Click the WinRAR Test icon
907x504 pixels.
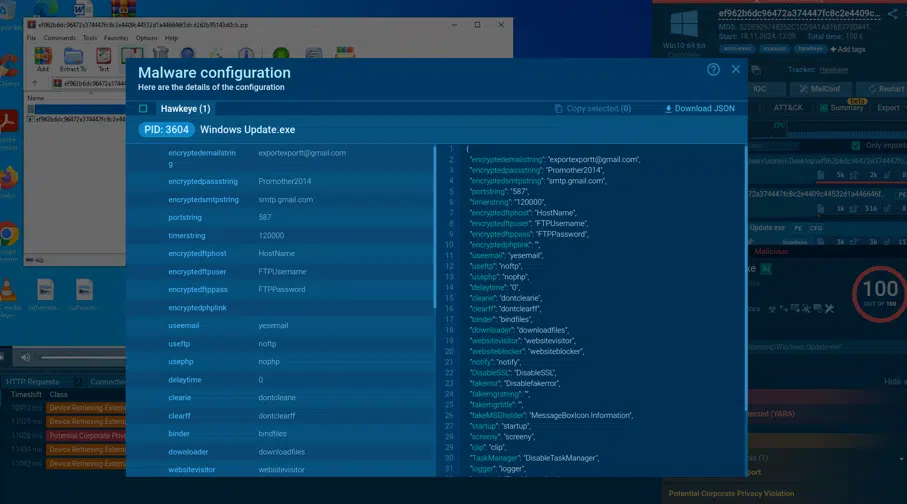click(104, 60)
